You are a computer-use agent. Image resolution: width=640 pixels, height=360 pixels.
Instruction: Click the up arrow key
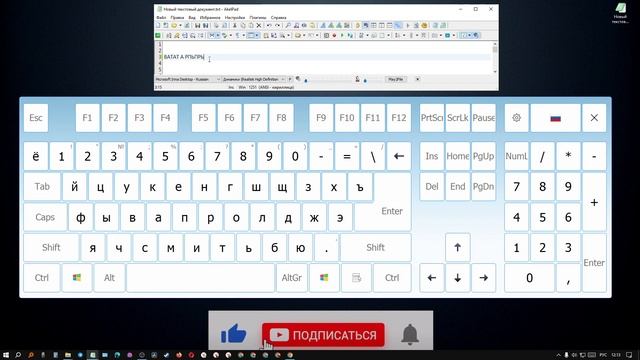(x=458, y=247)
